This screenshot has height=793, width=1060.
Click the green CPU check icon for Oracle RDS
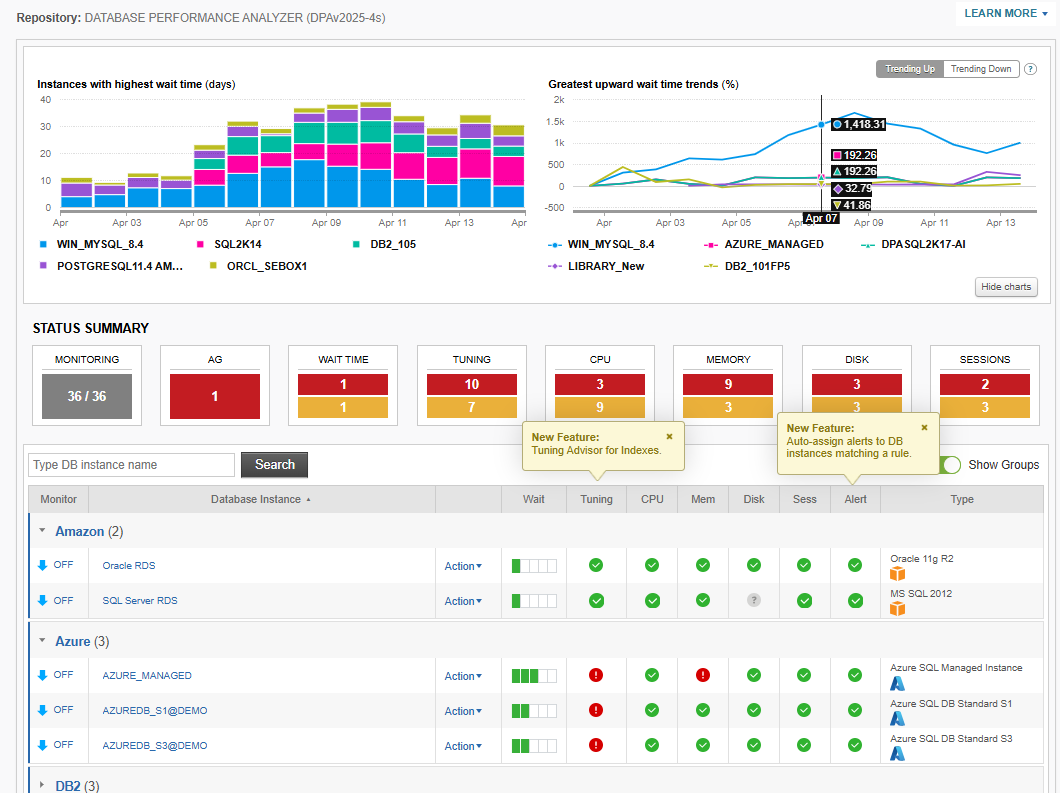point(652,565)
